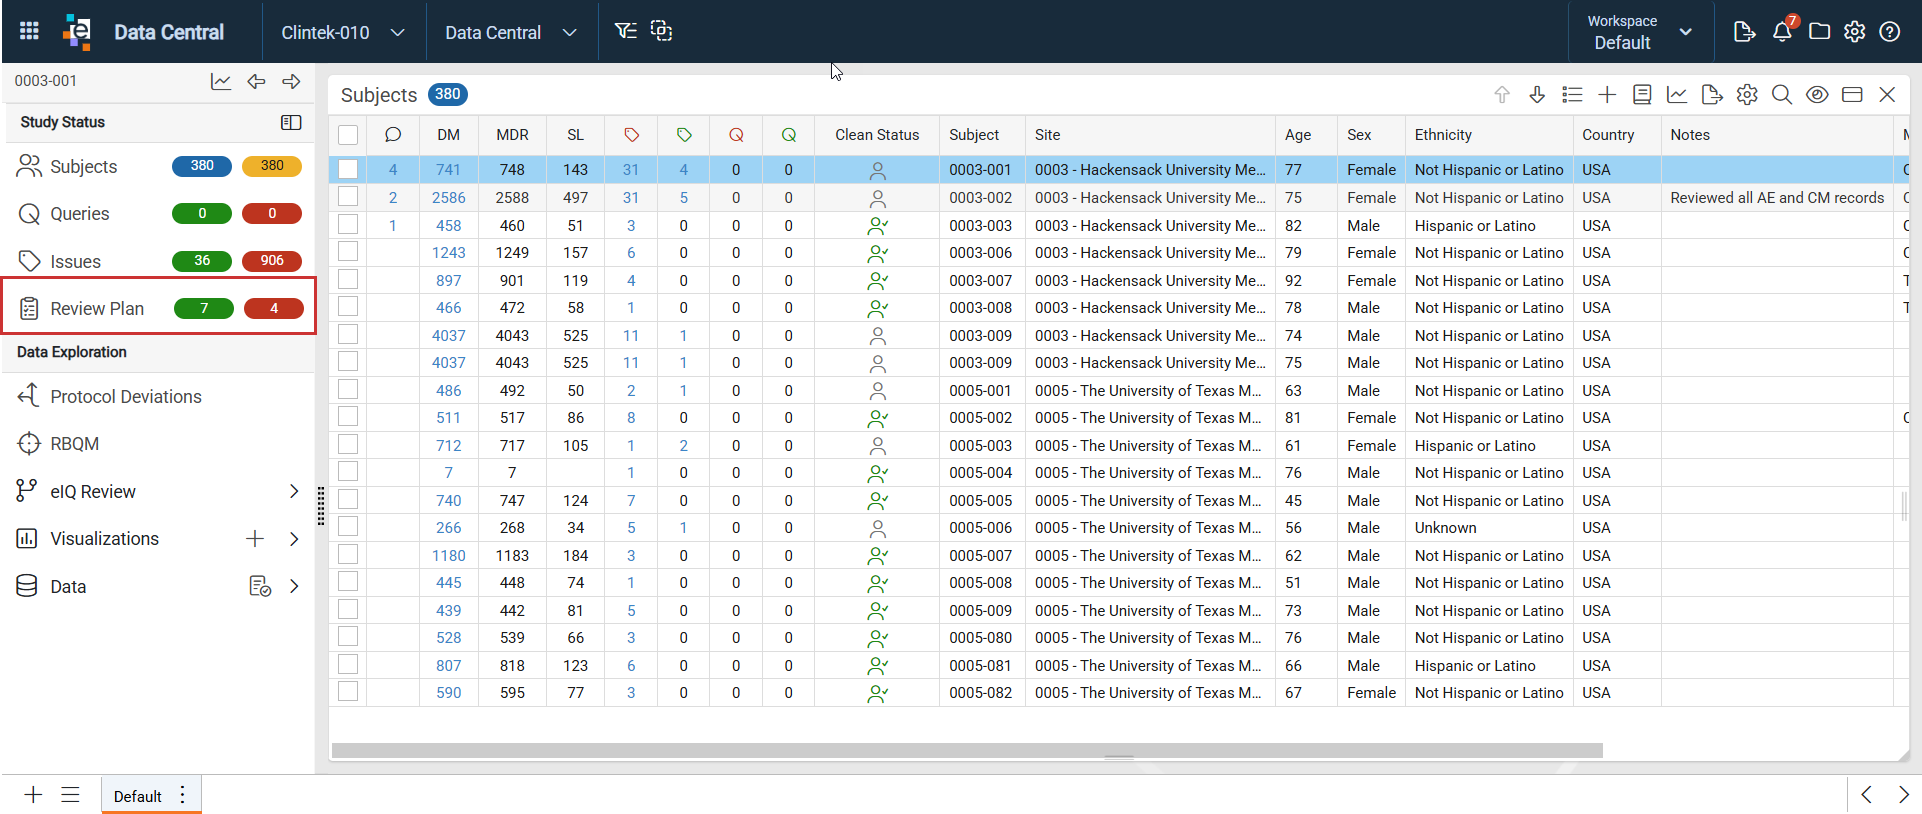
Task: Click DM link 741 for subject 0003-001
Action: (x=448, y=170)
